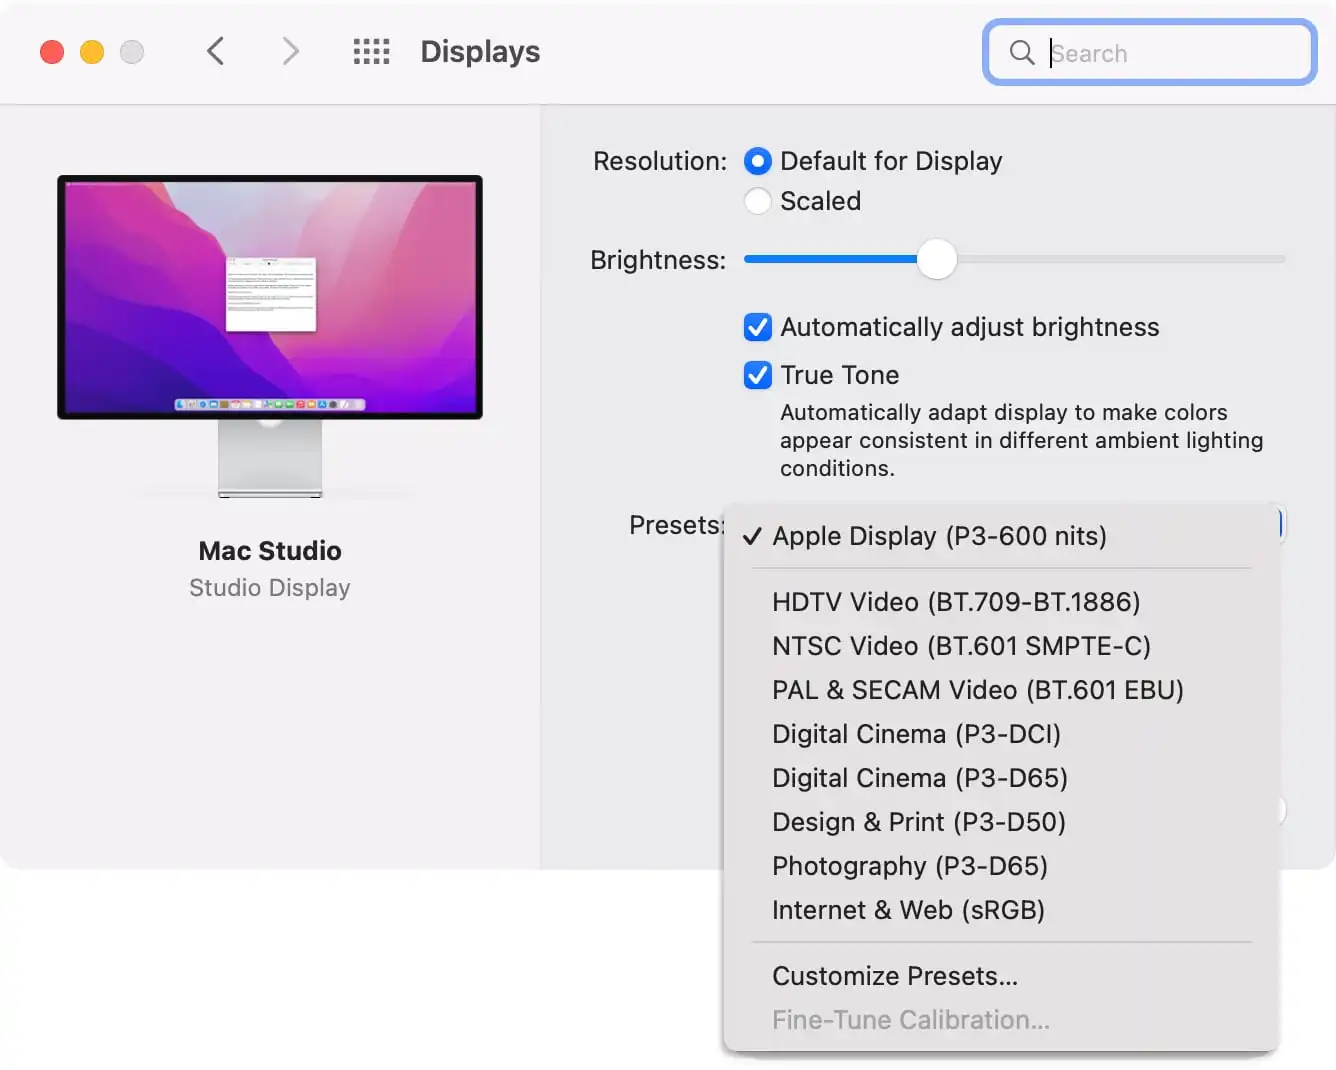This screenshot has height=1070, width=1336.
Task: Click the forward navigation arrow
Action: tap(289, 51)
